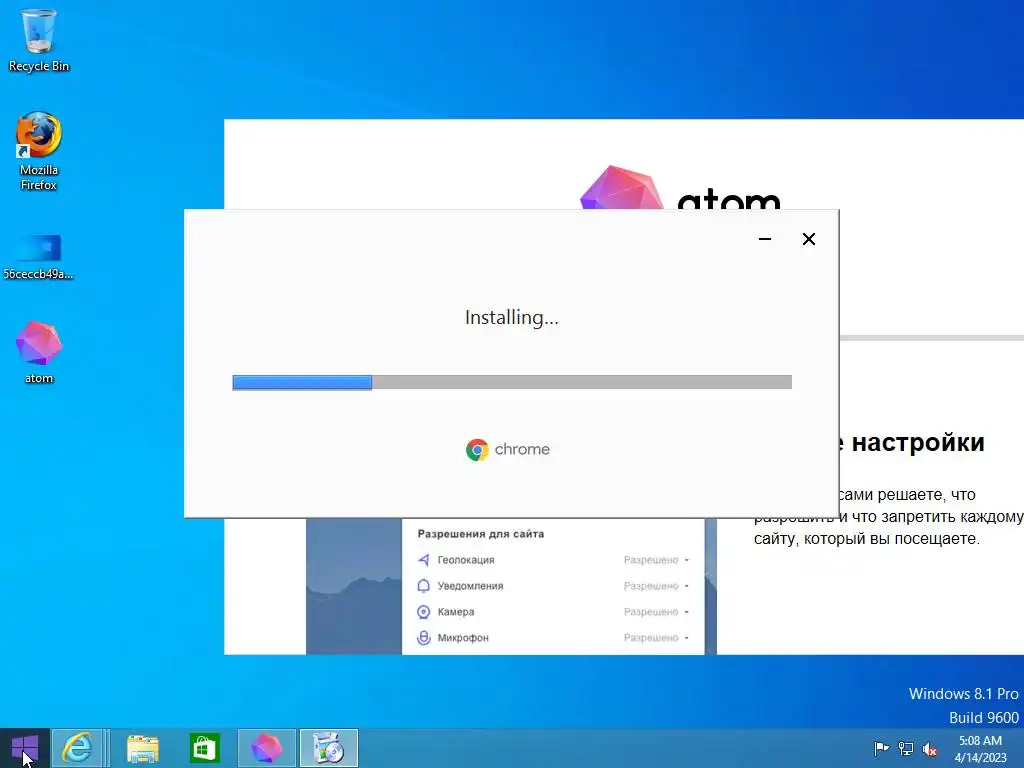This screenshot has height=768, width=1024.
Task: Open the Action Center flag icon
Action: tap(881, 748)
